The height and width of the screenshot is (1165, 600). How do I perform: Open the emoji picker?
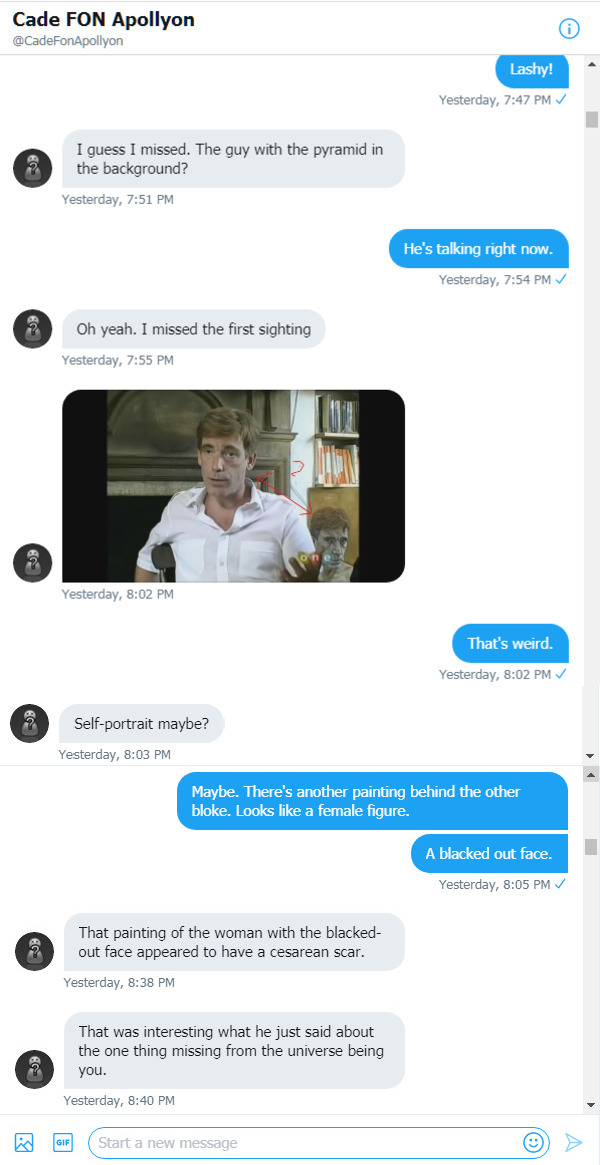pos(533,1142)
